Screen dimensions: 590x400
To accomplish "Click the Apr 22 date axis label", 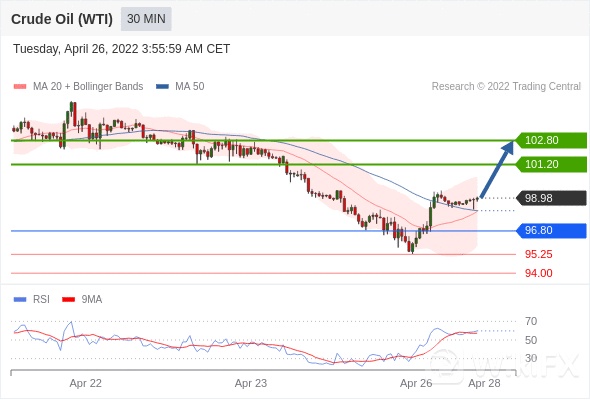I will pyautogui.click(x=85, y=383).
